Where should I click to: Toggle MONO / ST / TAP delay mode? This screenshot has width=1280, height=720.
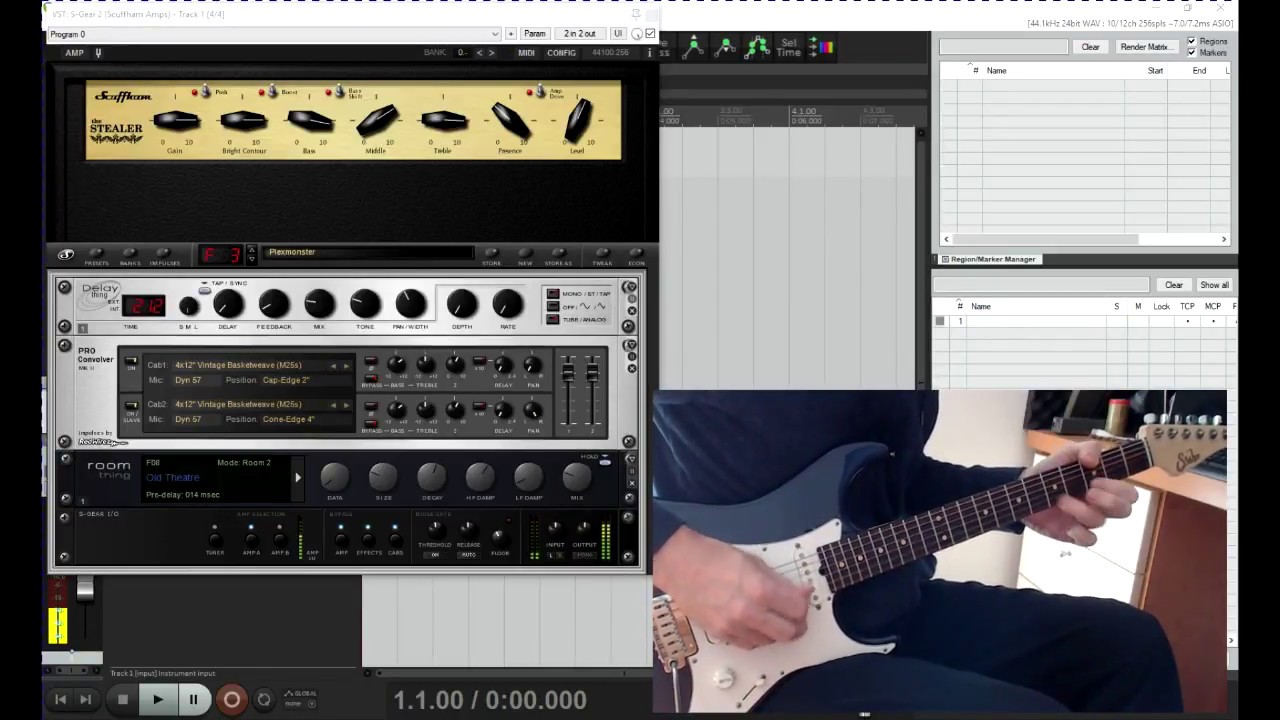(x=552, y=294)
